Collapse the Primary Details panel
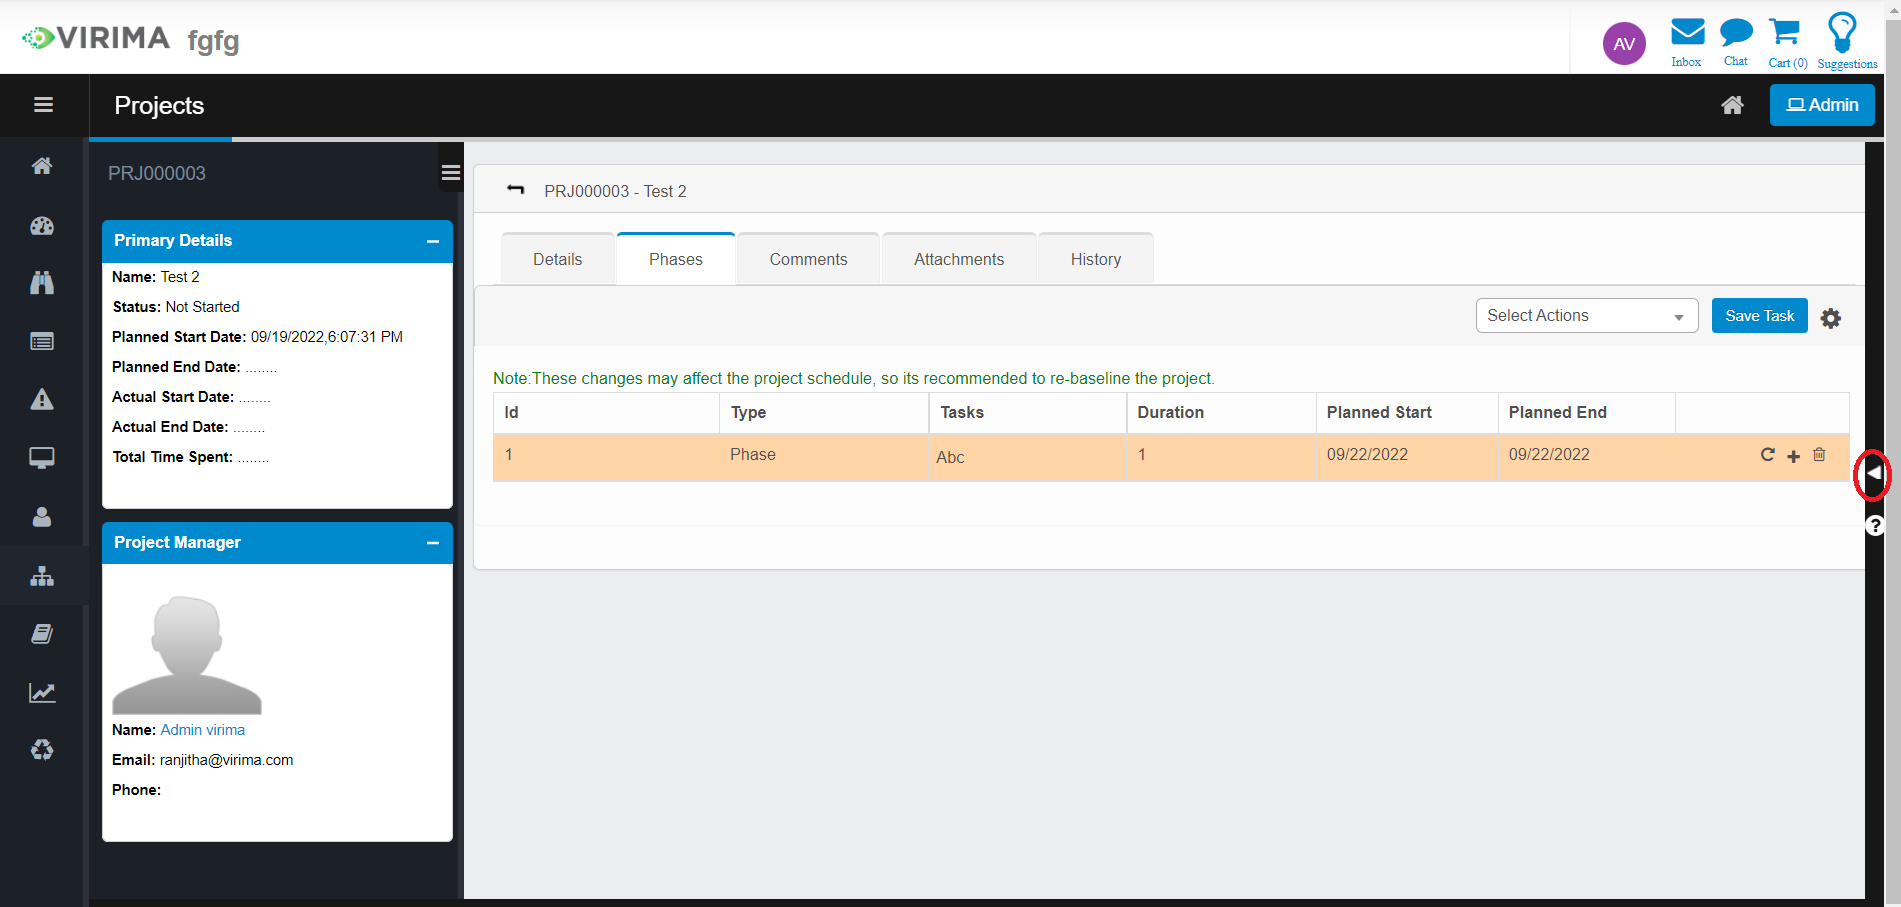 click(433, 241)
